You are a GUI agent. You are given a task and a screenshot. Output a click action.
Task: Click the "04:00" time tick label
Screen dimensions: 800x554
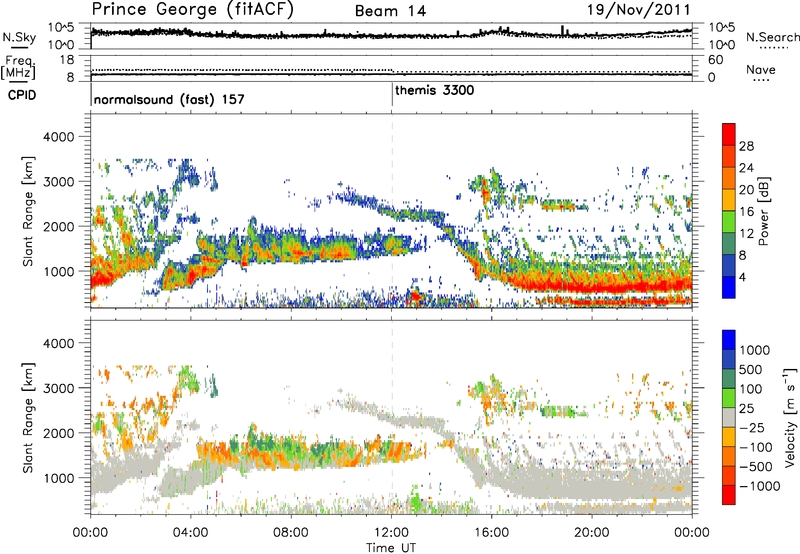coord(191,533)
